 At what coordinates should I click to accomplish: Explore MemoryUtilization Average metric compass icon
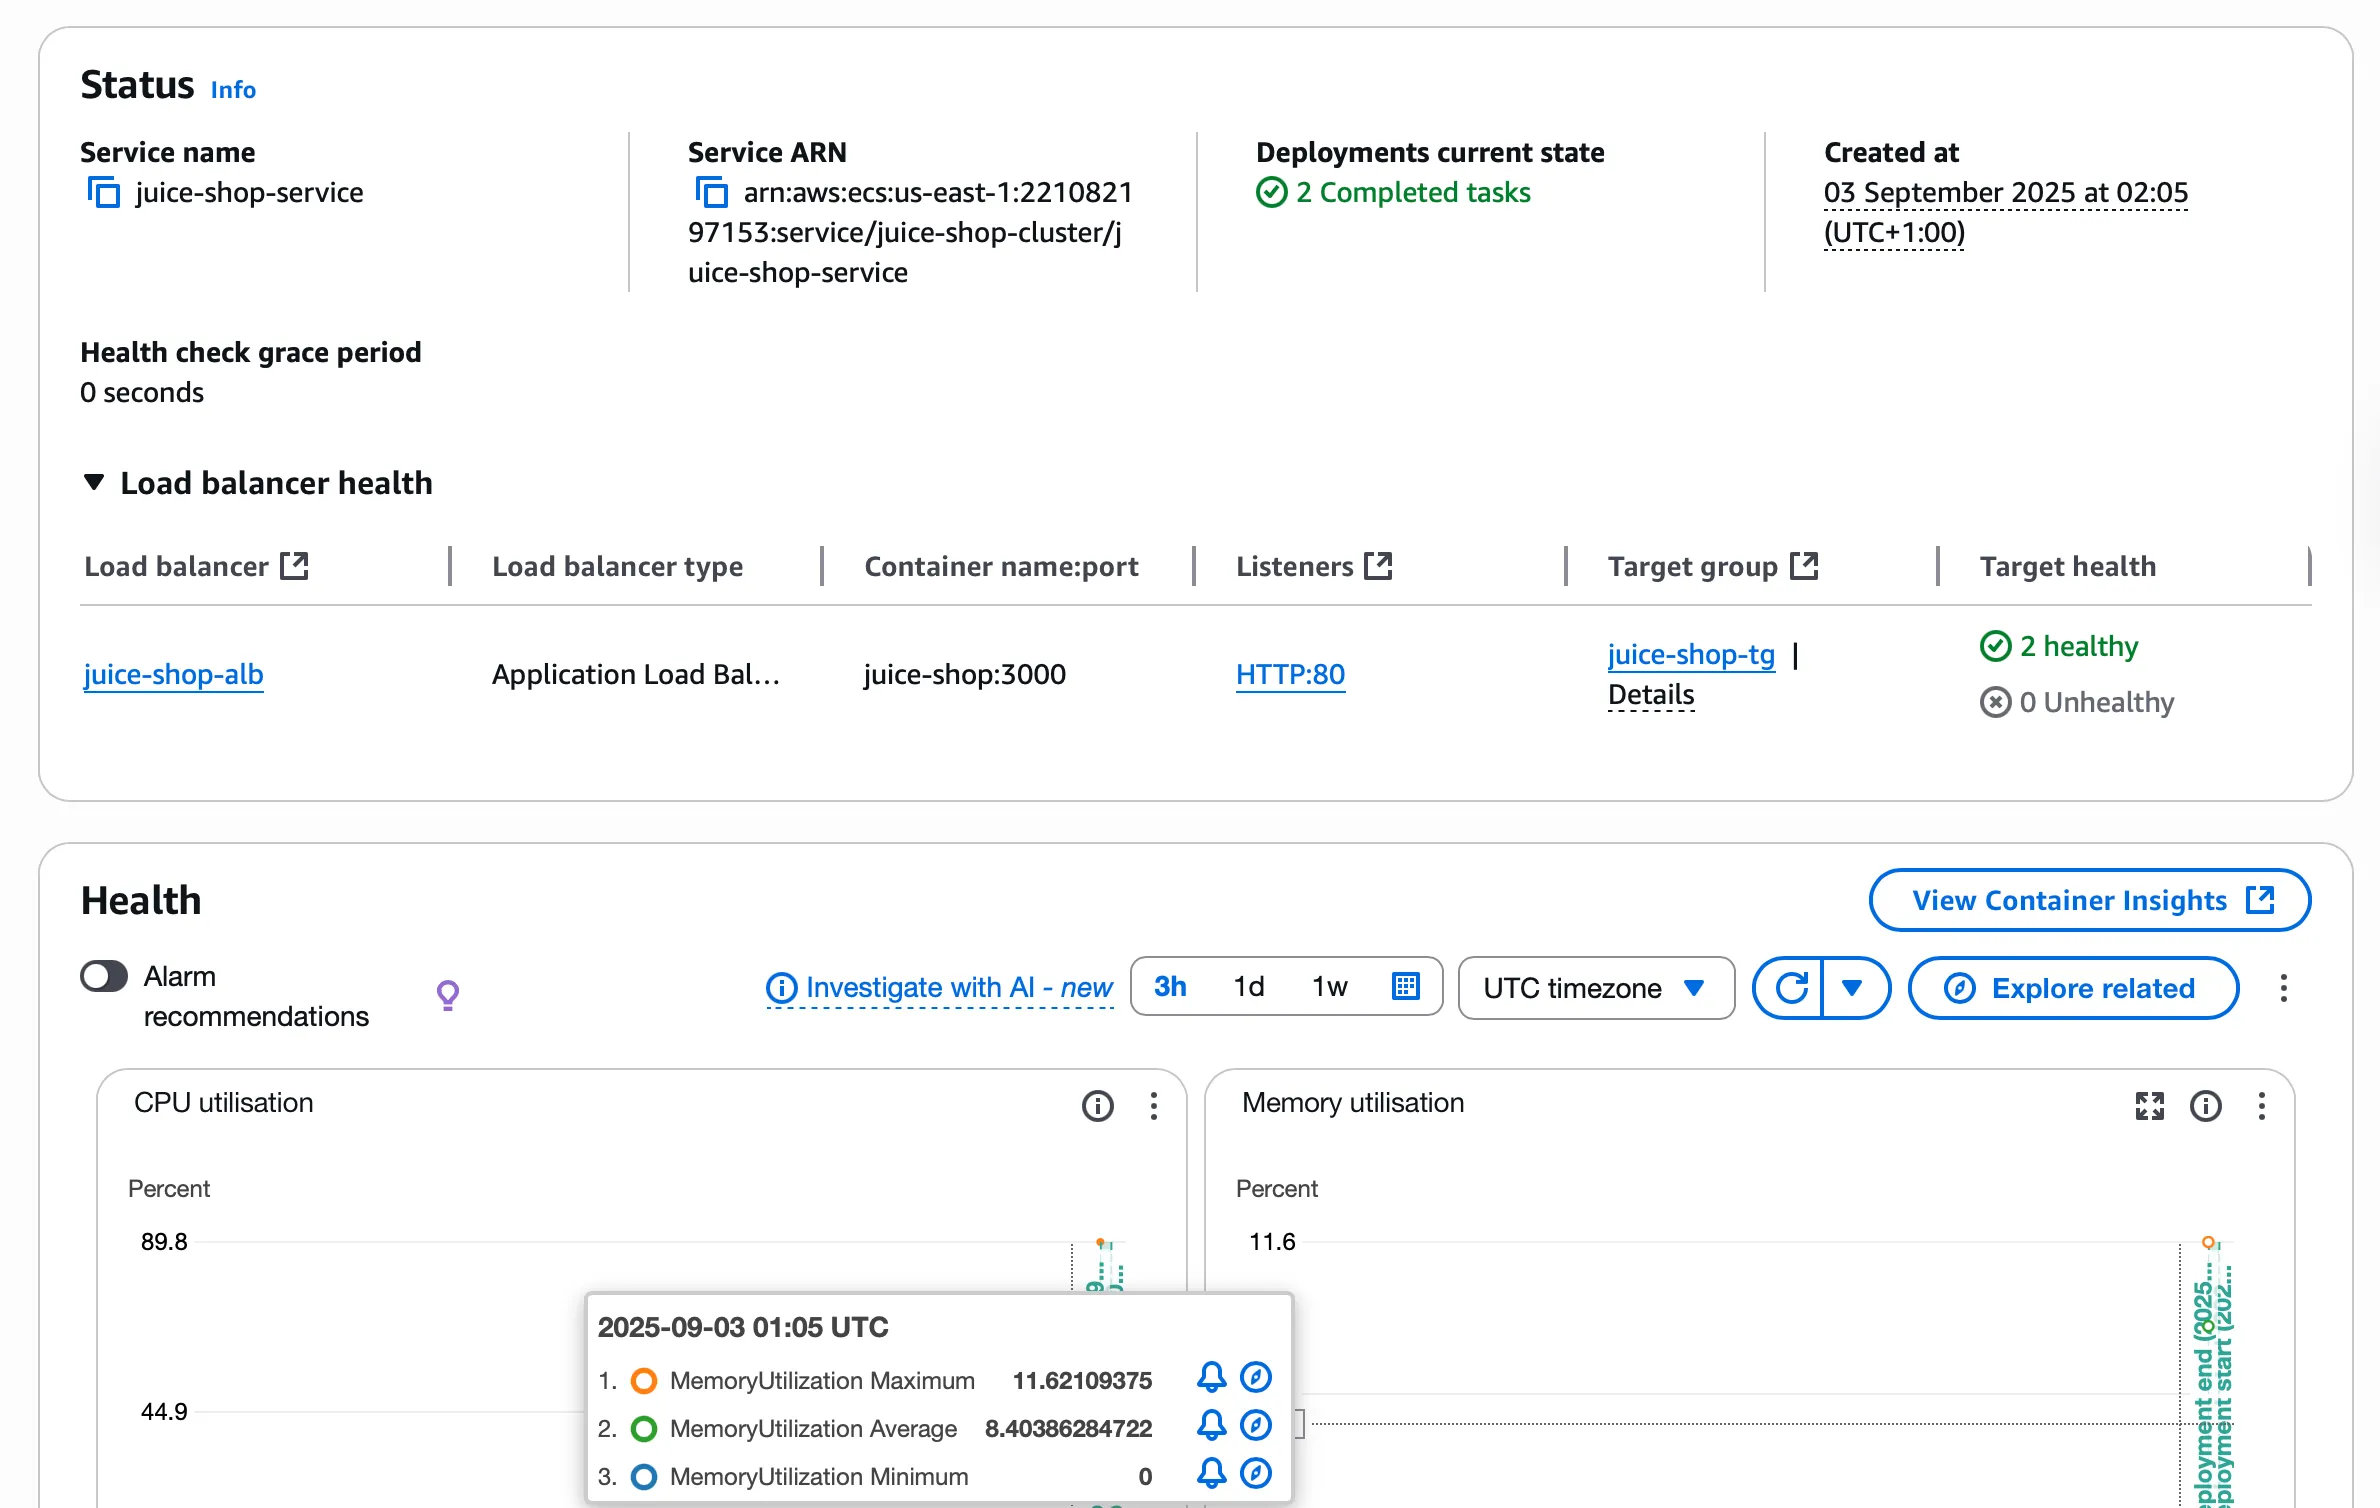coord(1256,1426)
